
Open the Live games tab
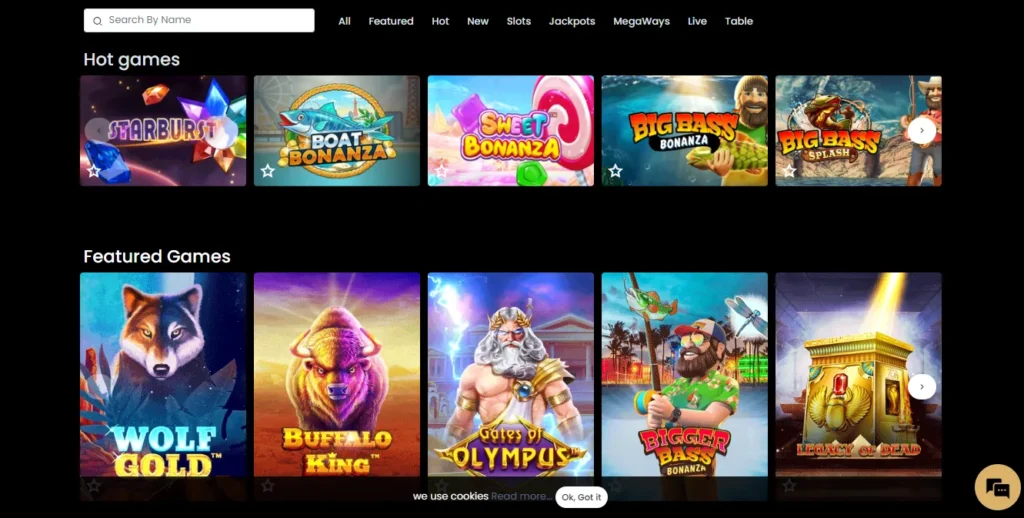pos(697,21)
